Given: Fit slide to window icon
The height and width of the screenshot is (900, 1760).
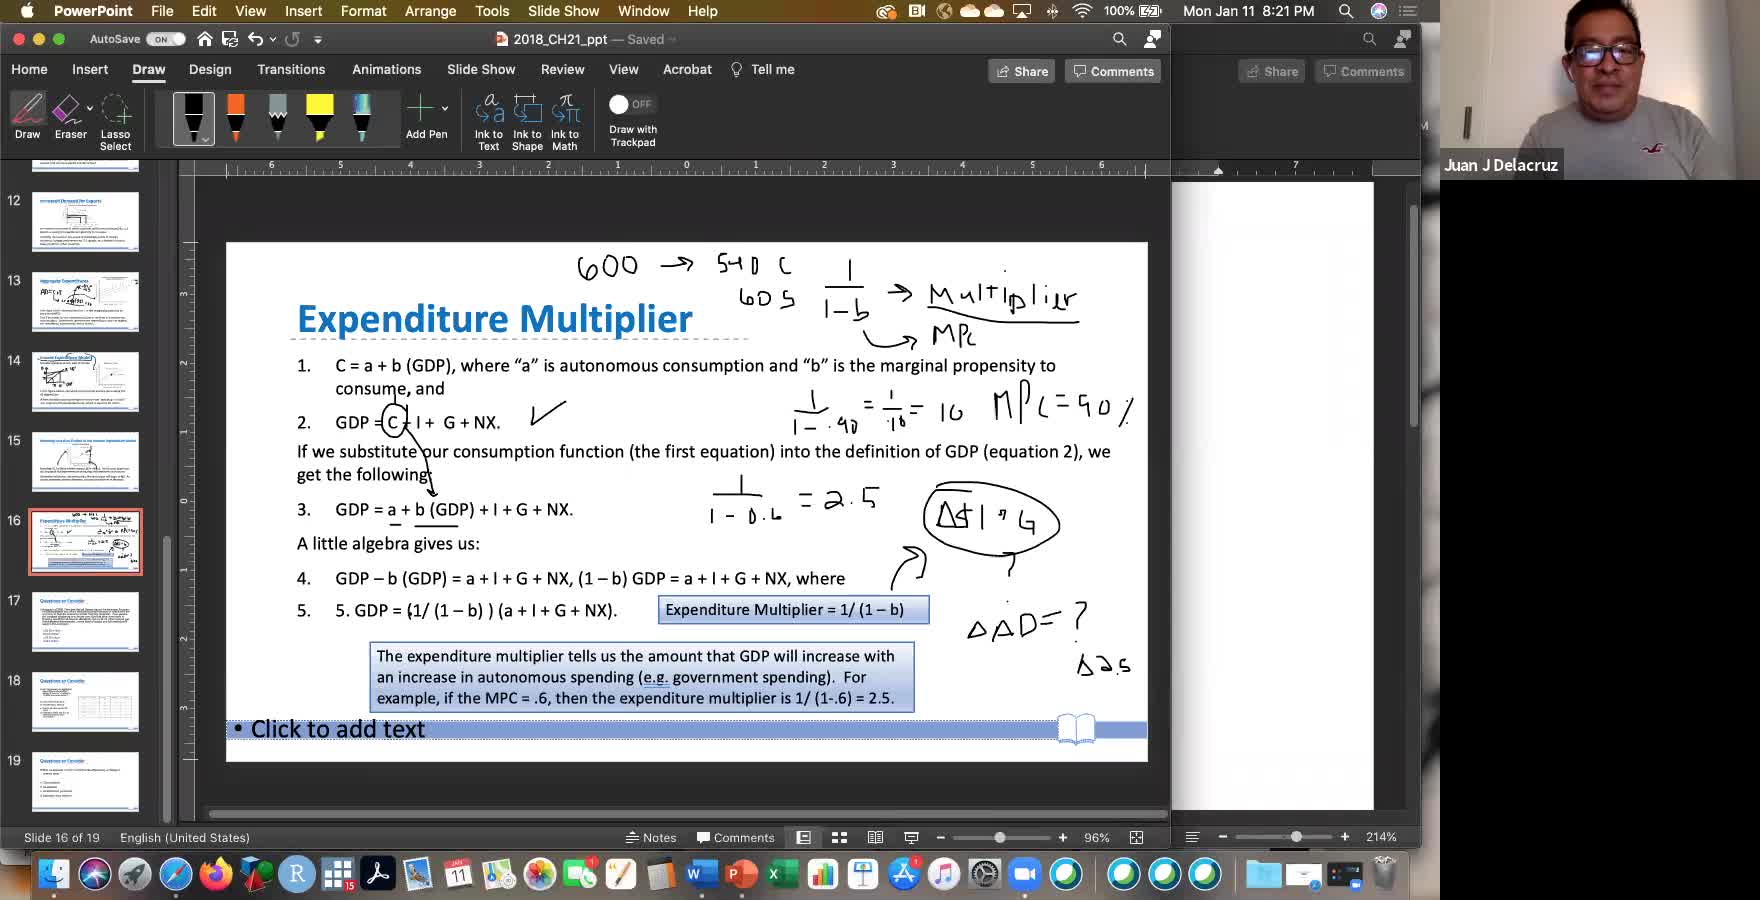Looking at the screenshot, I should (x=1136, y=837).
